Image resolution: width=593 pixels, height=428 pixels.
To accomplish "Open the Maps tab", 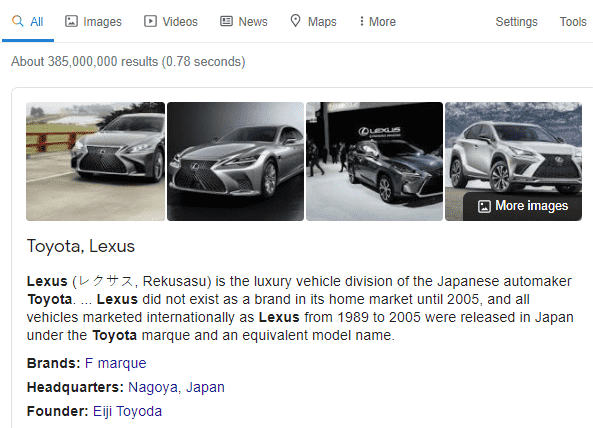I will 313,22.
